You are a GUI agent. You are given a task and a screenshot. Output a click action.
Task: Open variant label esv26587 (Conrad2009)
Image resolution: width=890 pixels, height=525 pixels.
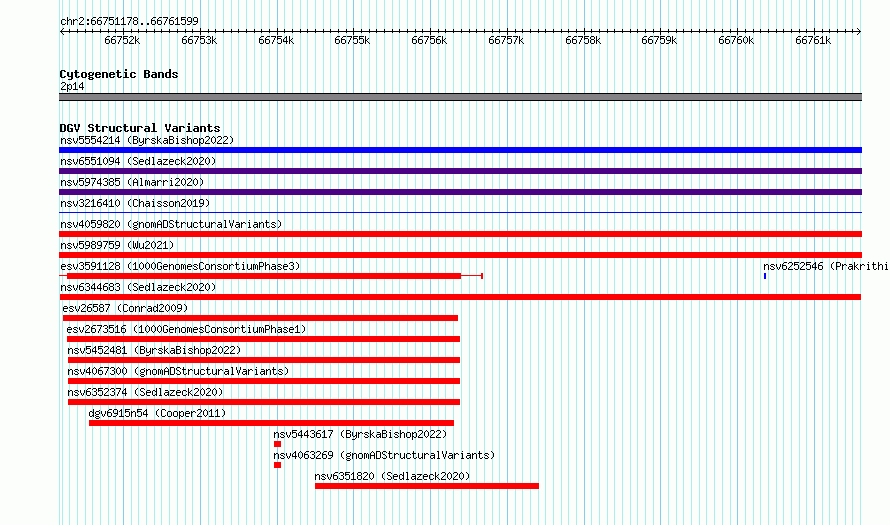click(x=125, y=309)
